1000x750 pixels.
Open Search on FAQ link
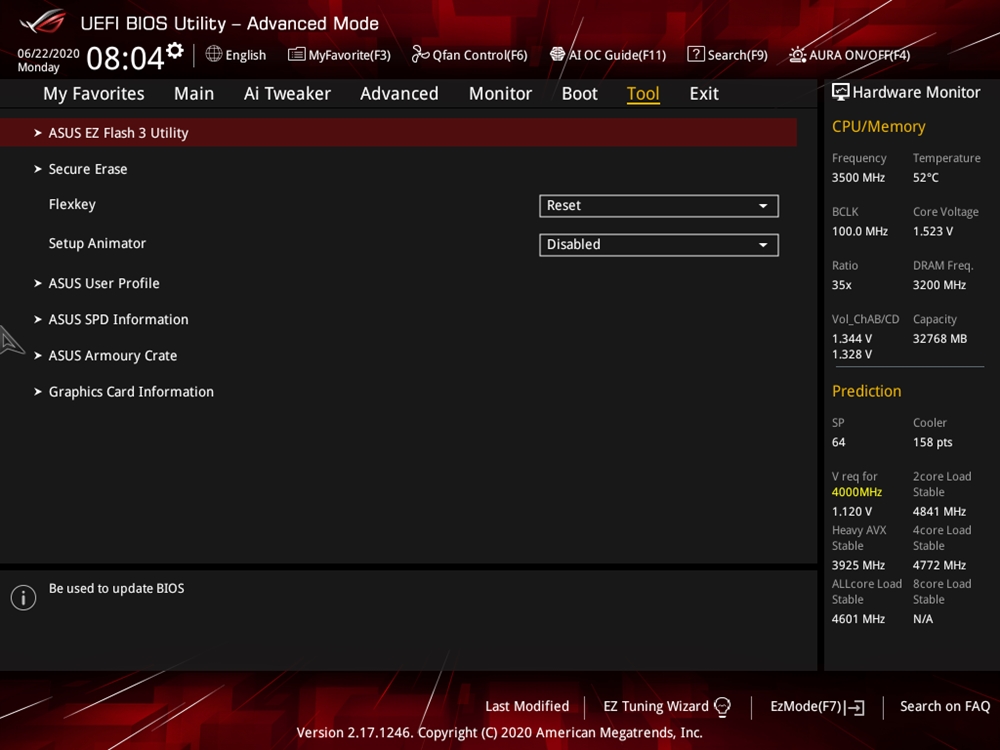coord(945,707)
